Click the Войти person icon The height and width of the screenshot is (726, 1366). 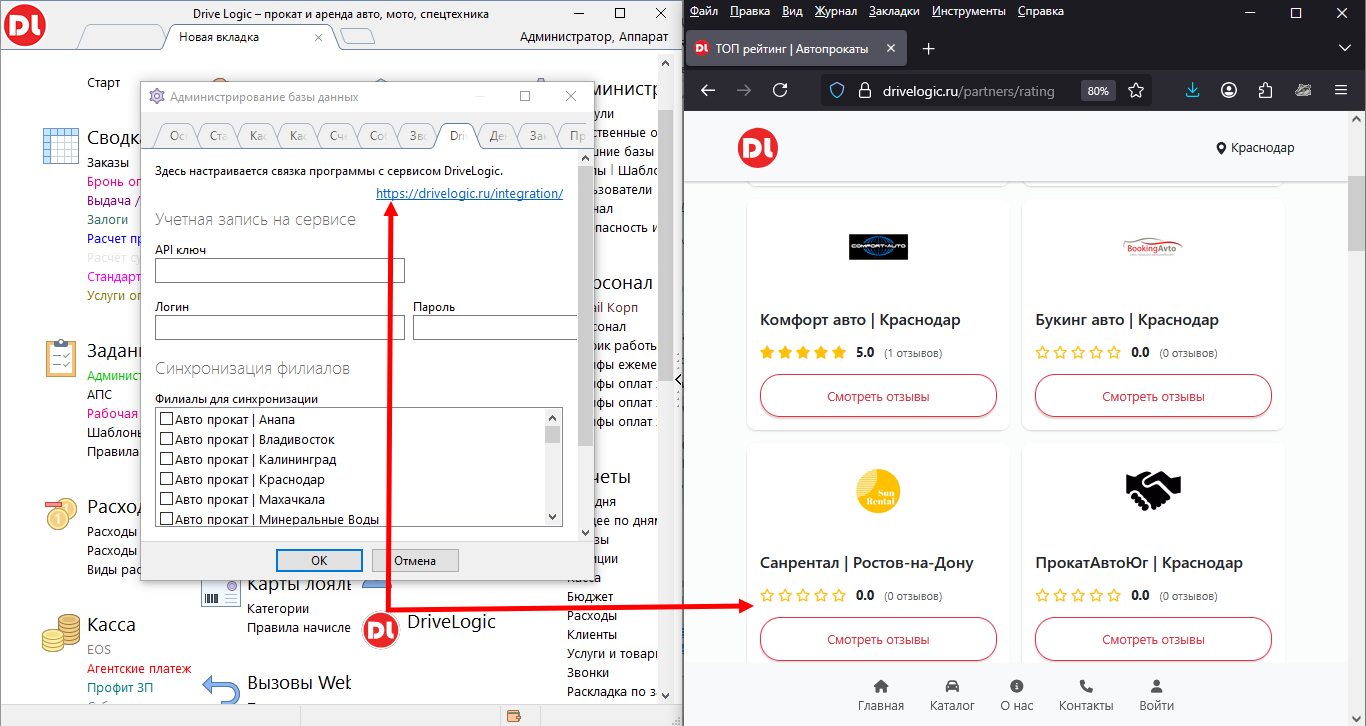coord(1156,686)
